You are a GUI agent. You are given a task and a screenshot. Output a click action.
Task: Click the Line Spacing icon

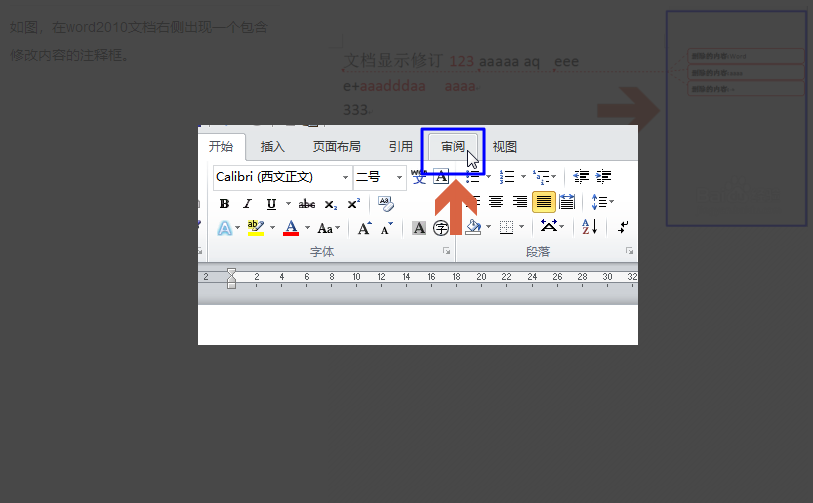click(x=599, y=202)
